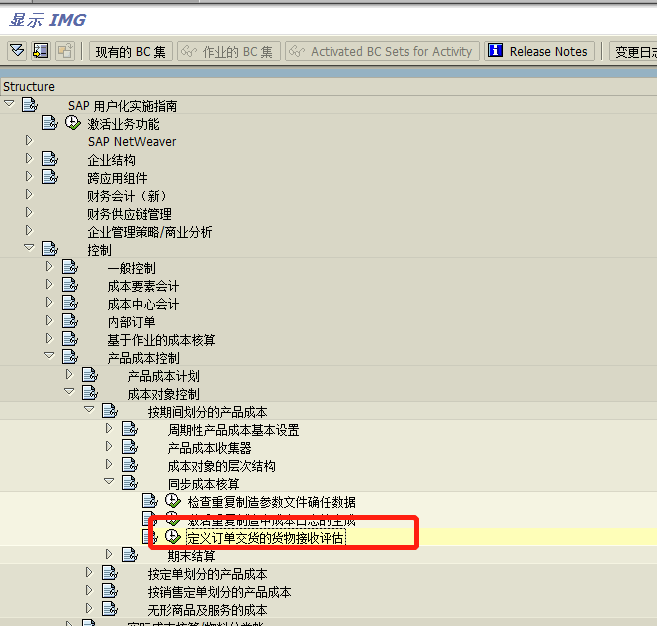
Task: Click the 变更日志 button
Action: pos(633,52)
